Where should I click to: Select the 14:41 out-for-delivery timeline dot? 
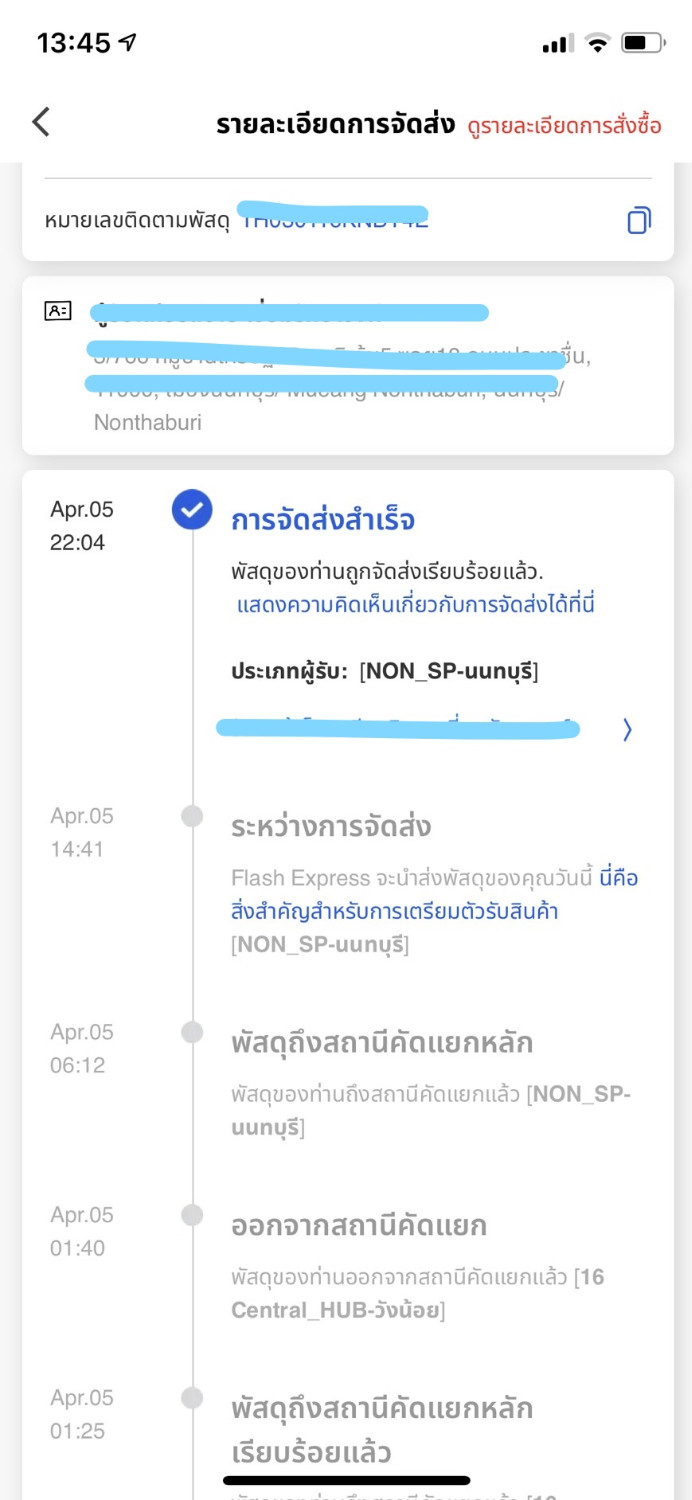click(x=192, y=816)
